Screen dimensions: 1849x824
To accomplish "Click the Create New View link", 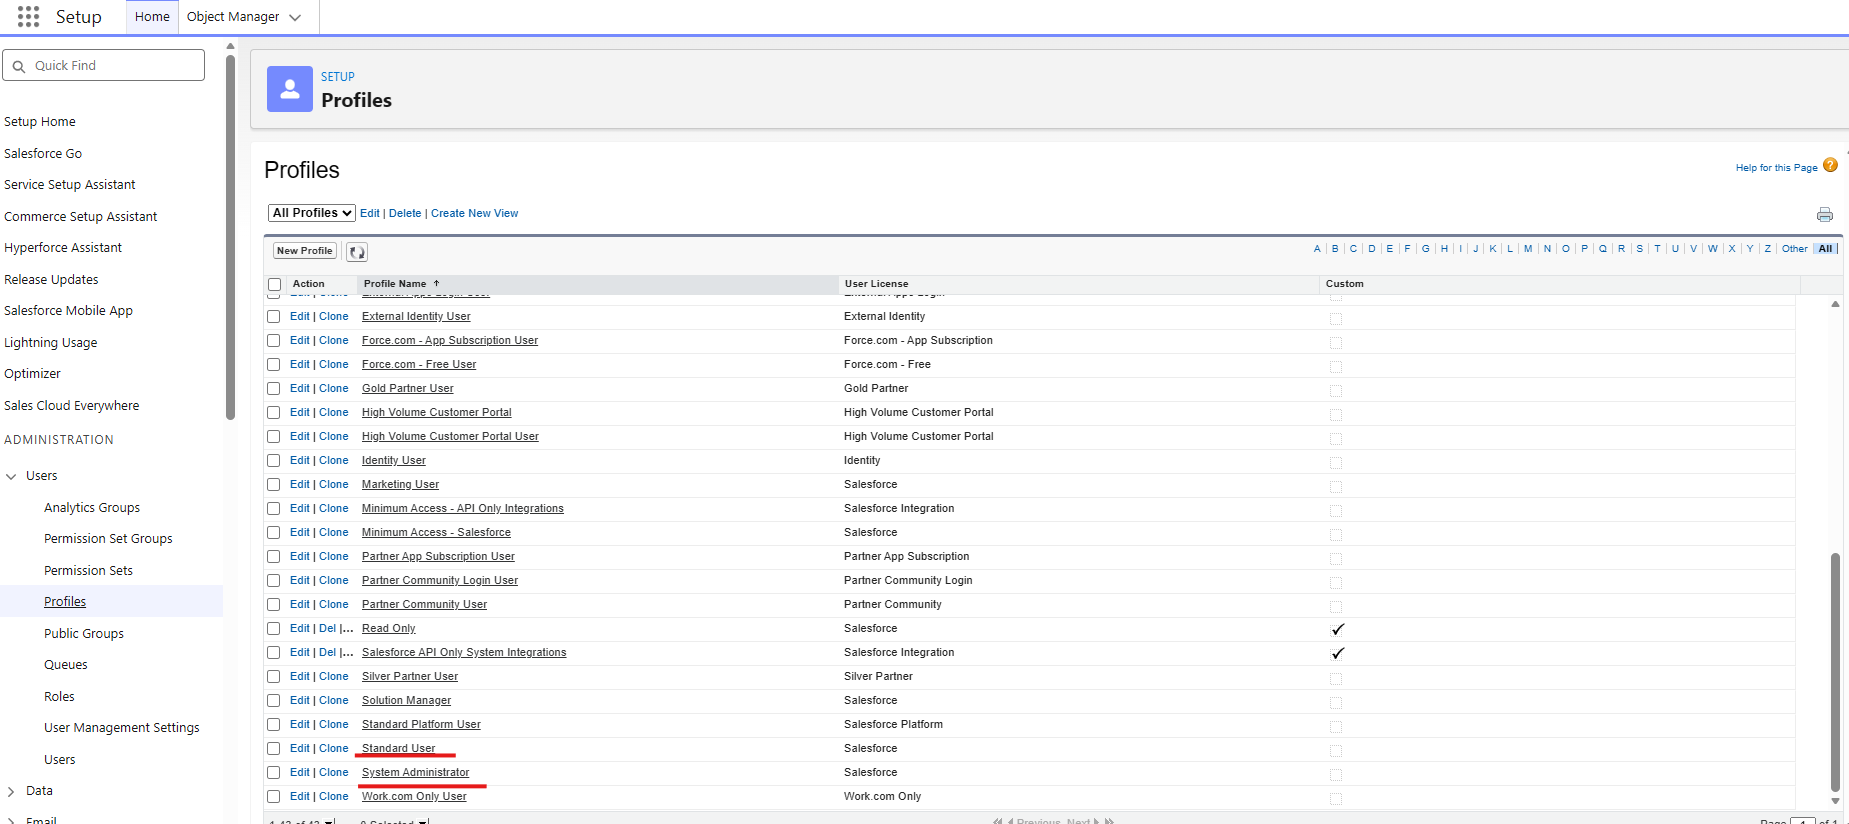I will pos(475,214).
